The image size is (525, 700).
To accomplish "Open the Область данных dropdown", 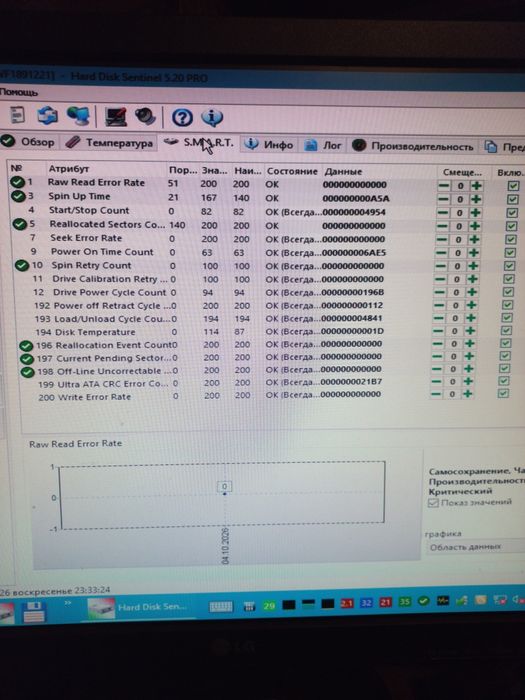I will pos(475,547).
